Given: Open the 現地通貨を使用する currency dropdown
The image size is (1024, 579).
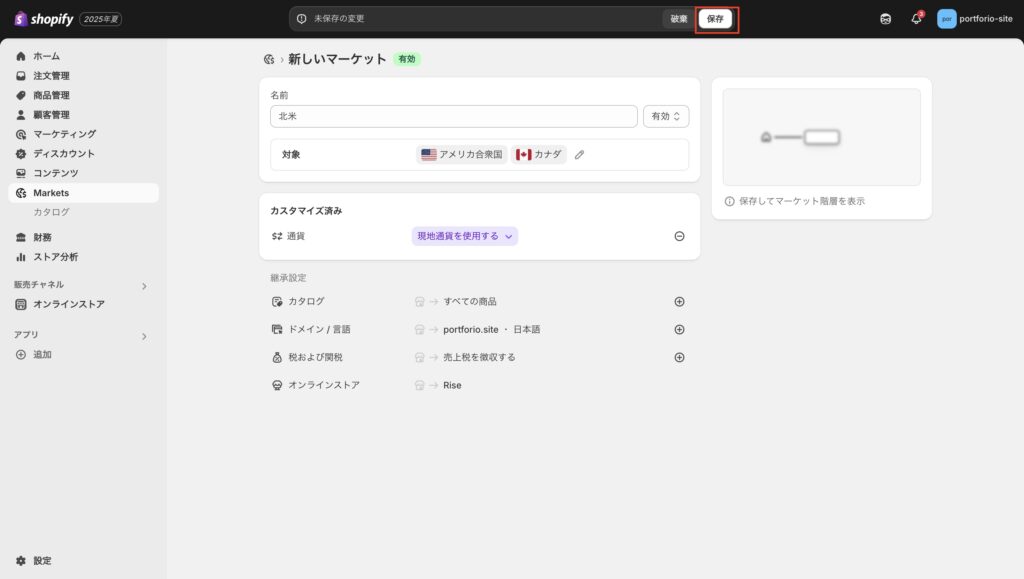Looking at the screenshot, I should [465, 236].
